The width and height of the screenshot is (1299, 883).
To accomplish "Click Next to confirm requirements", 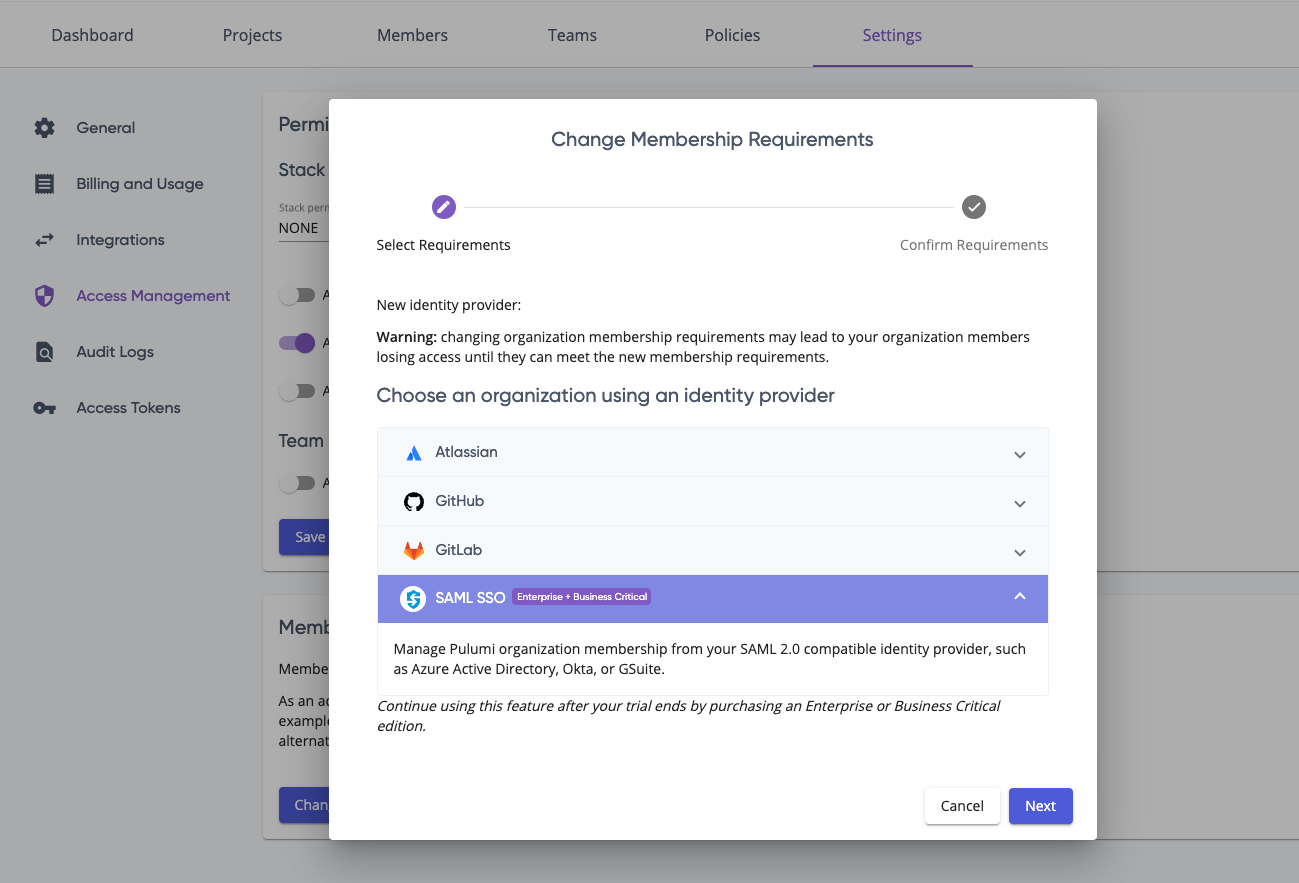I will point(1040,806).
